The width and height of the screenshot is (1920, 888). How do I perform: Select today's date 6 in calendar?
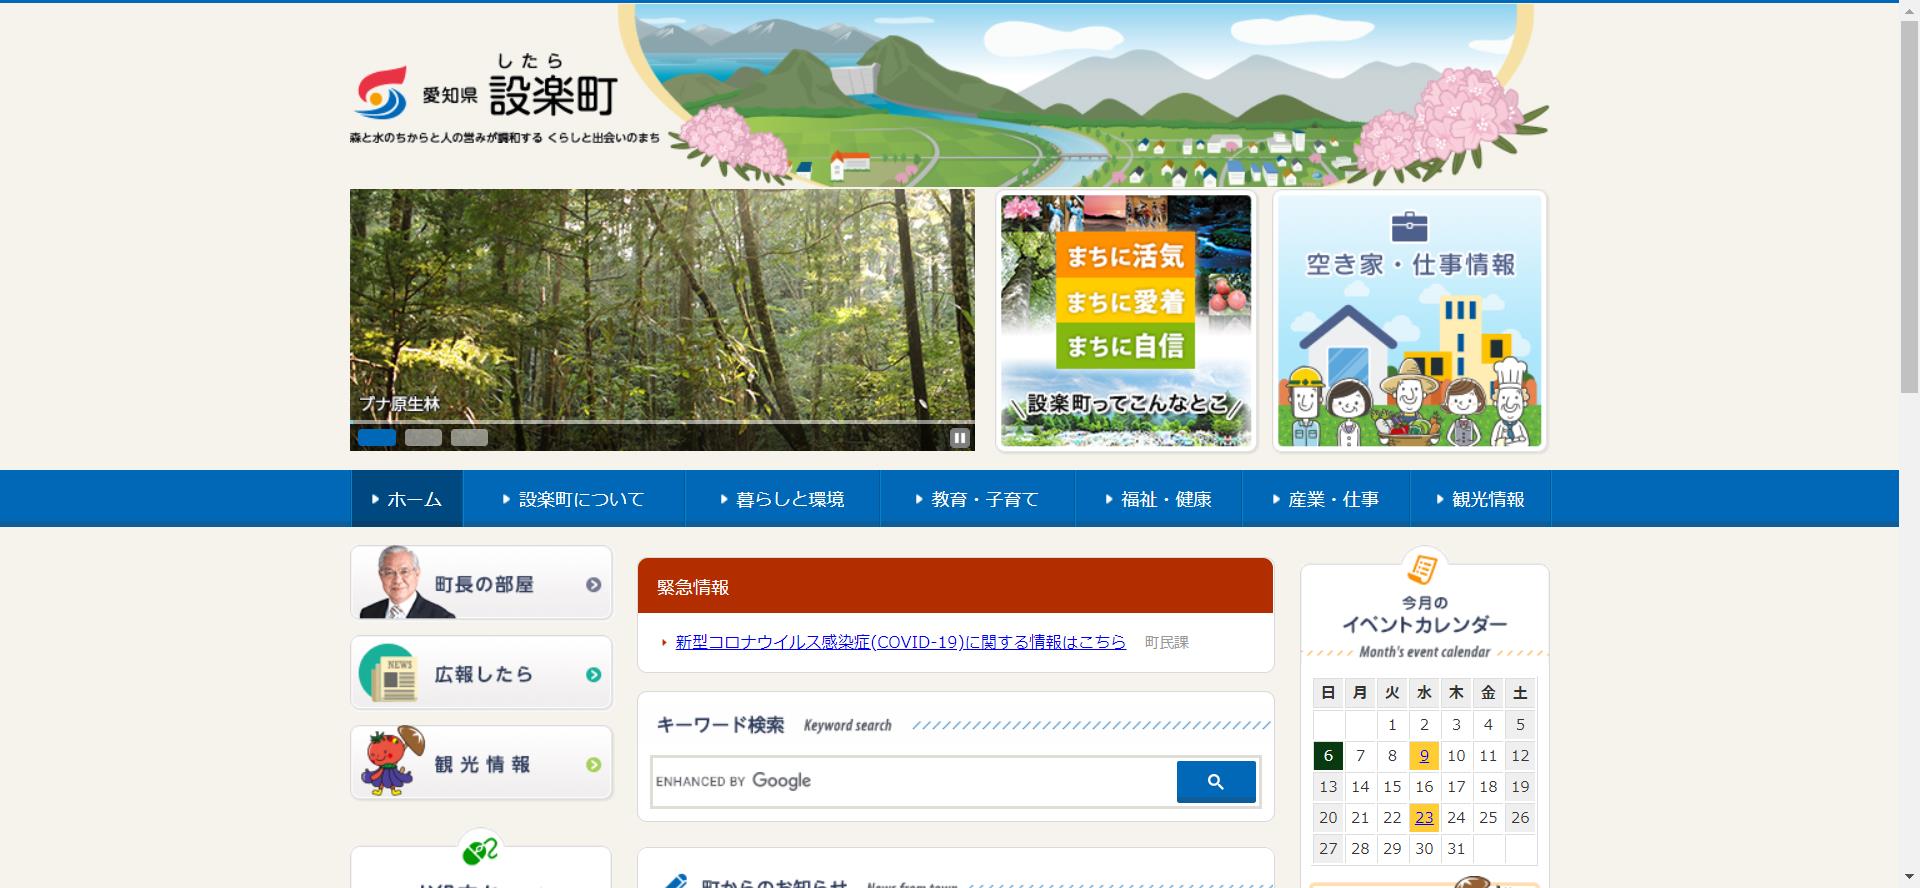point(1328,756)
